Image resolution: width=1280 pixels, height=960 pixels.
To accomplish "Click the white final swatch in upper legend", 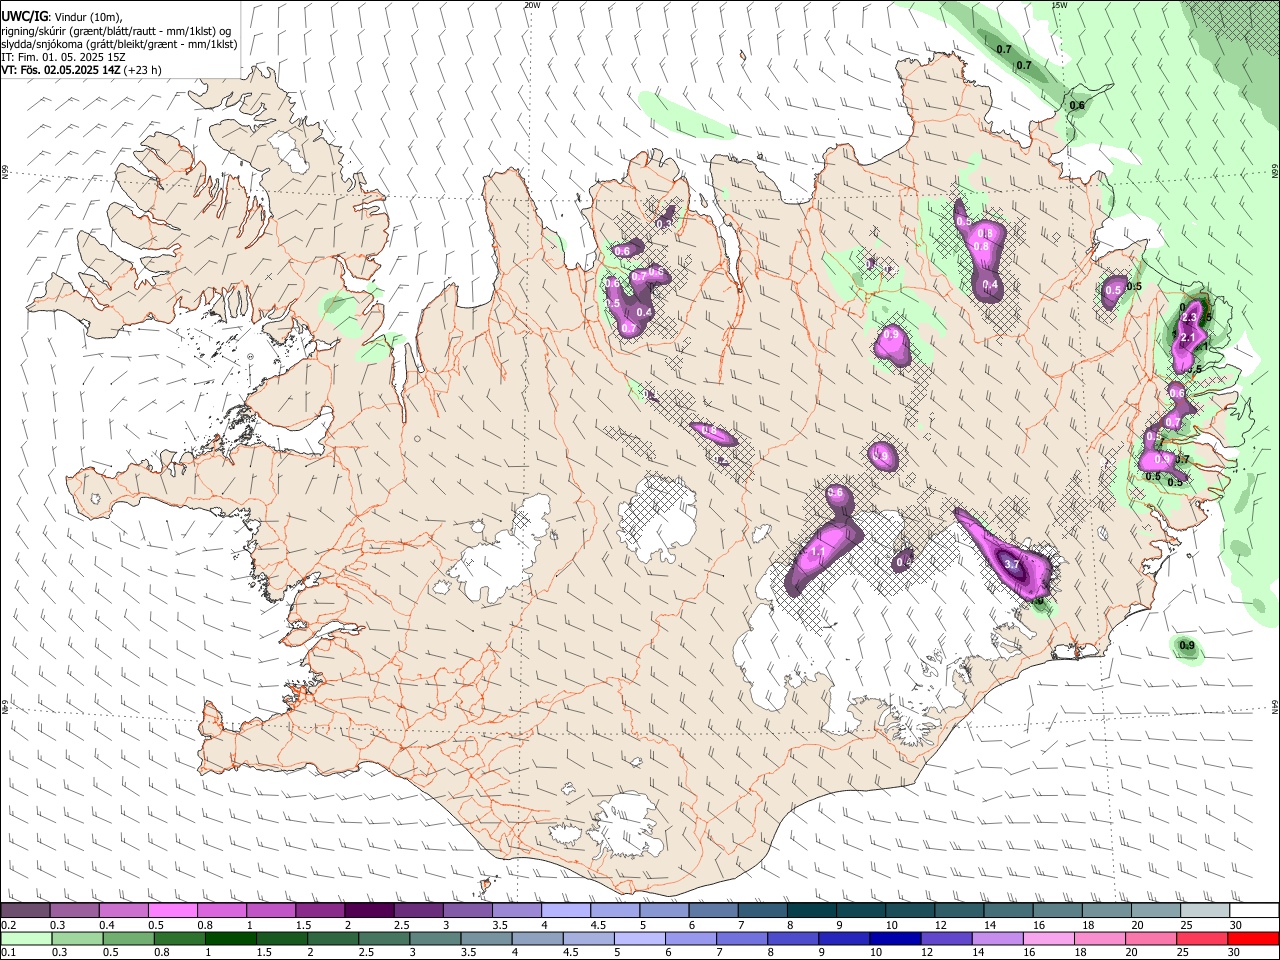I will [1254, 910].
